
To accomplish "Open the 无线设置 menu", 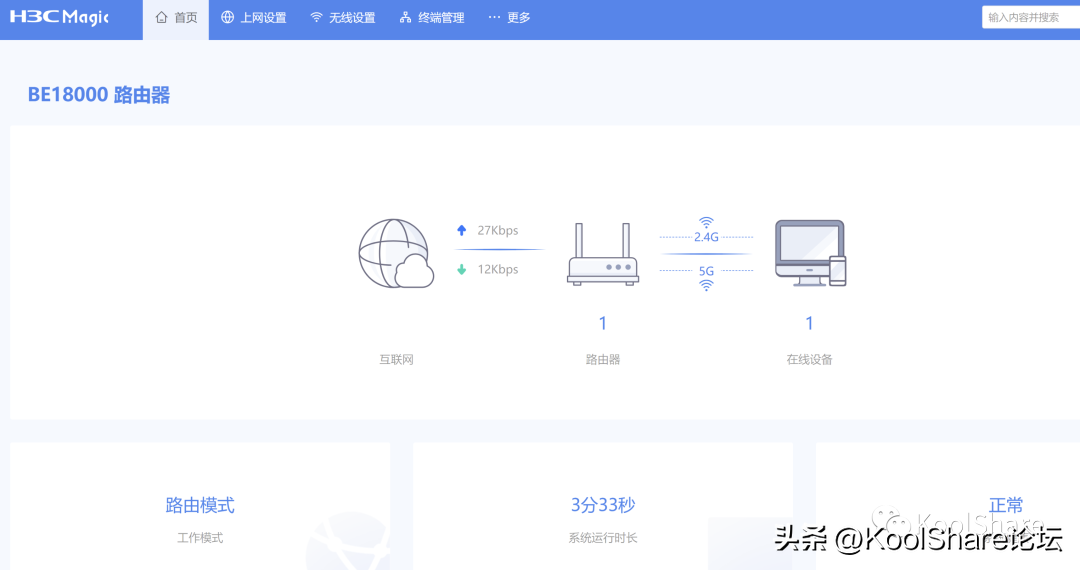I will click(x=342, y=18).
